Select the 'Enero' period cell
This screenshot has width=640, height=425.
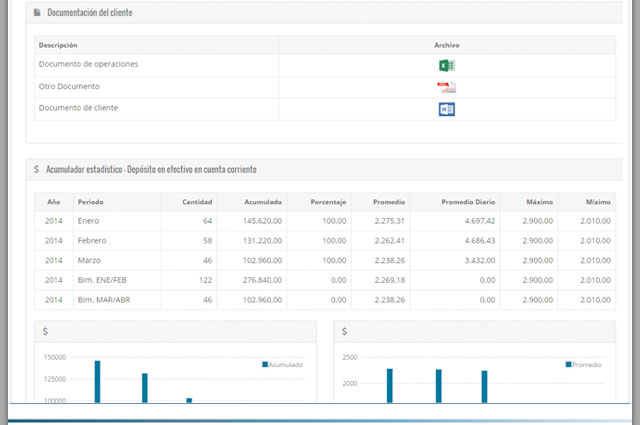[x=89, y=221]
